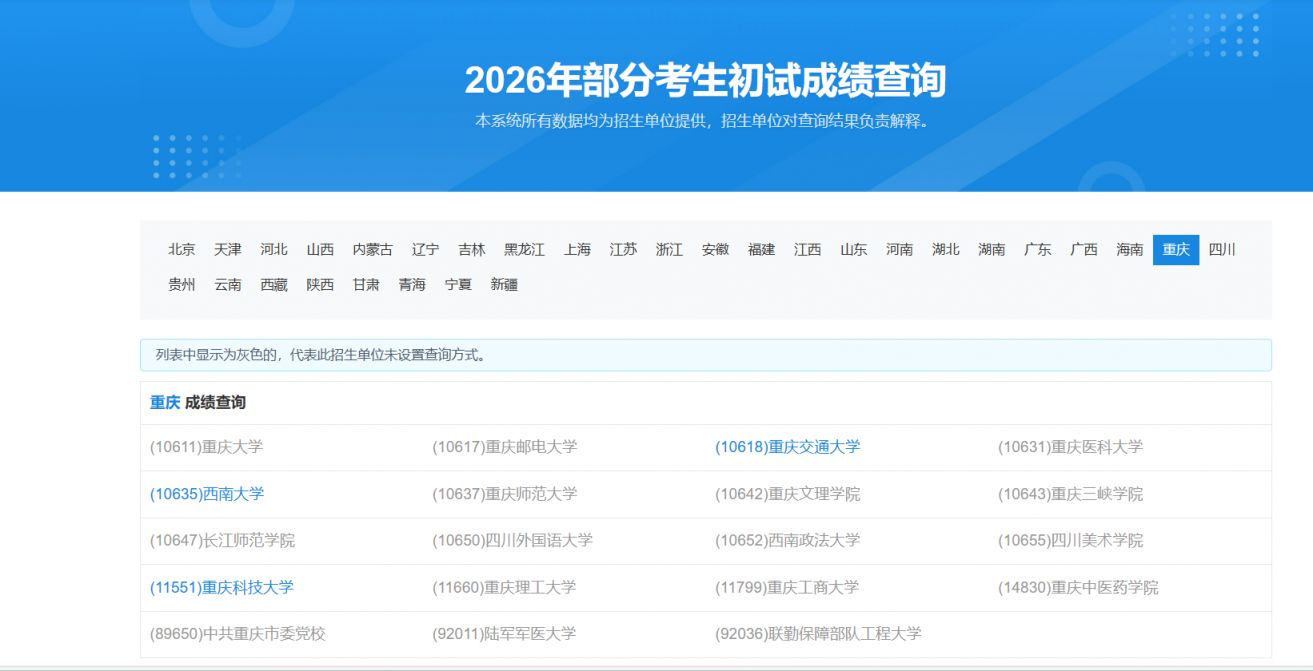The width and height of the screenshot is (1313, 671).
Task: Select the 山西 province tab
Action: pos(320,250)
